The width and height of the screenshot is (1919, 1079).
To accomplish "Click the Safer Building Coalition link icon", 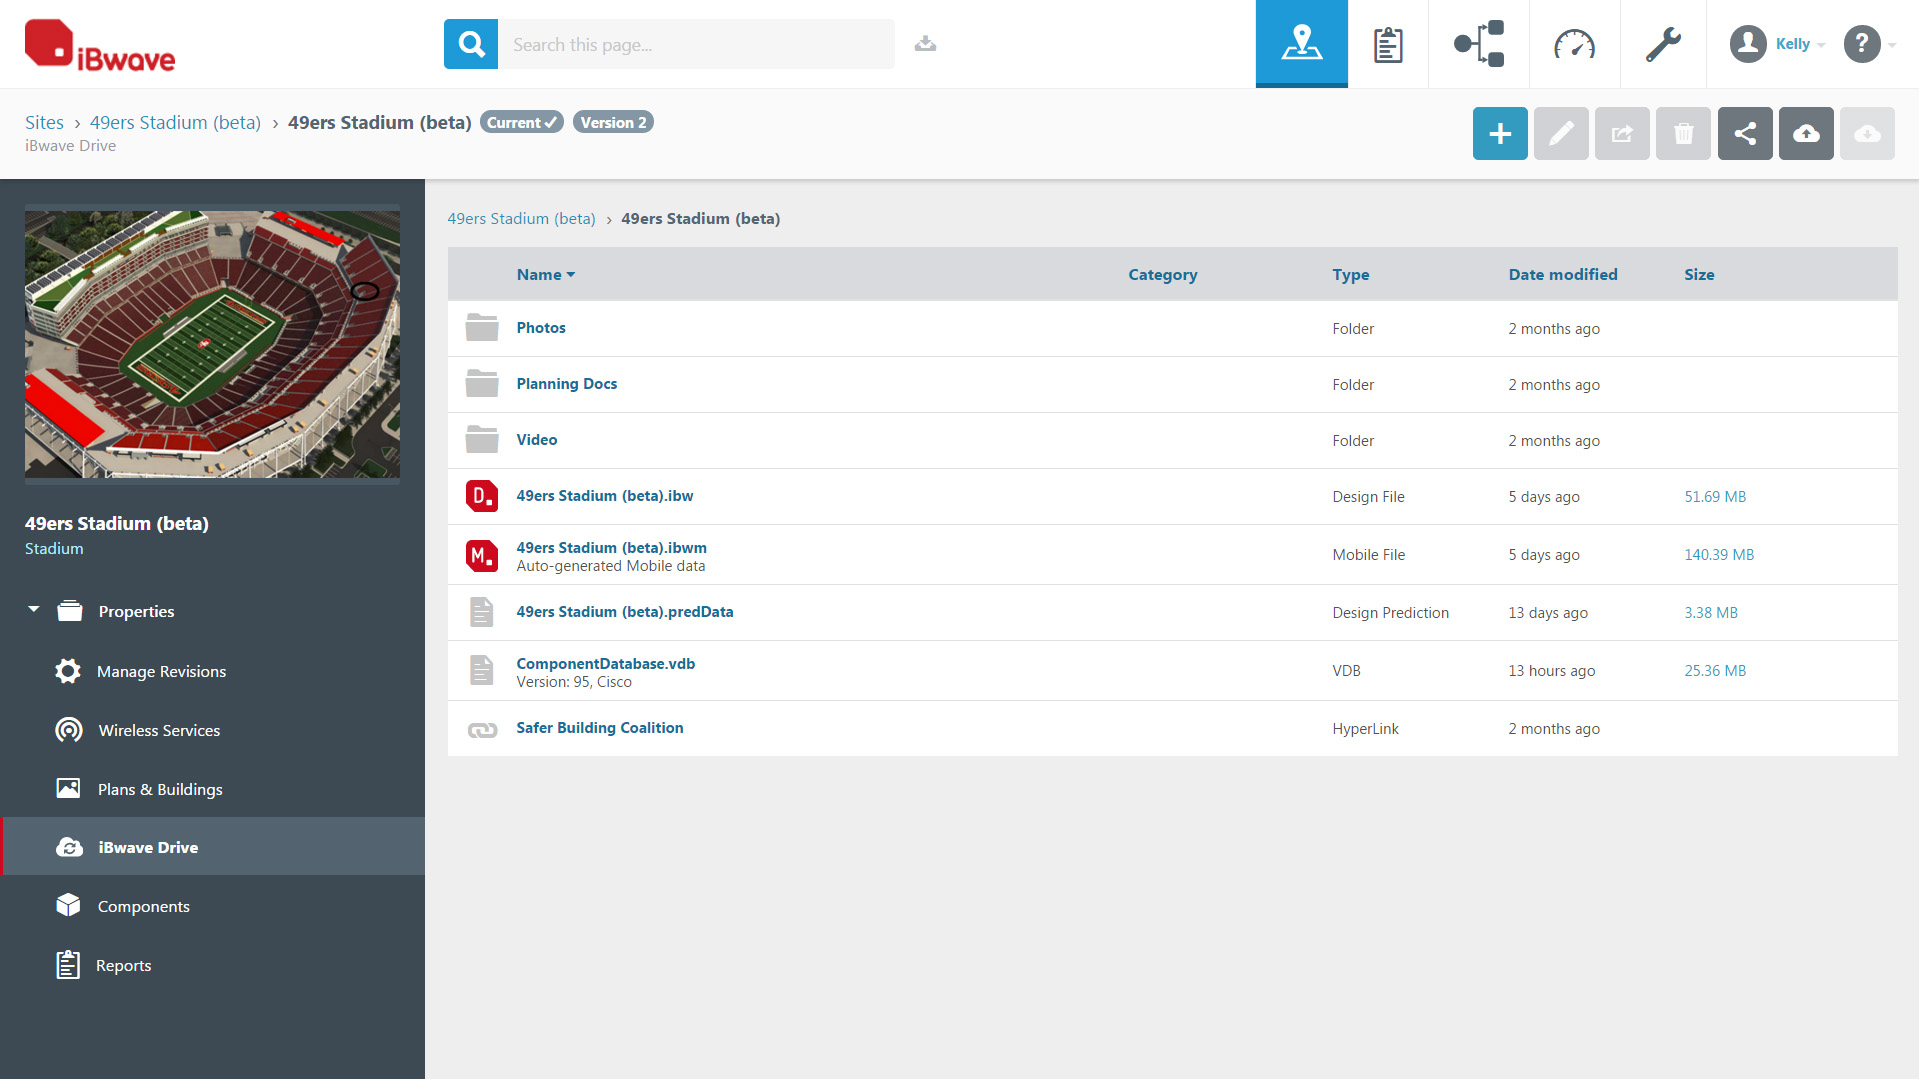I will (482, 730).
